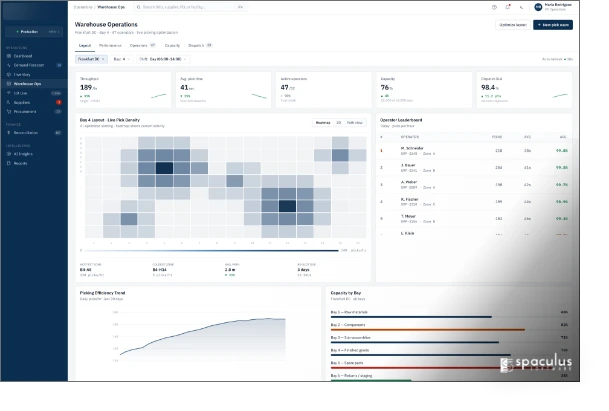Select J. Bauer in the leaderboard

(473, 168)
